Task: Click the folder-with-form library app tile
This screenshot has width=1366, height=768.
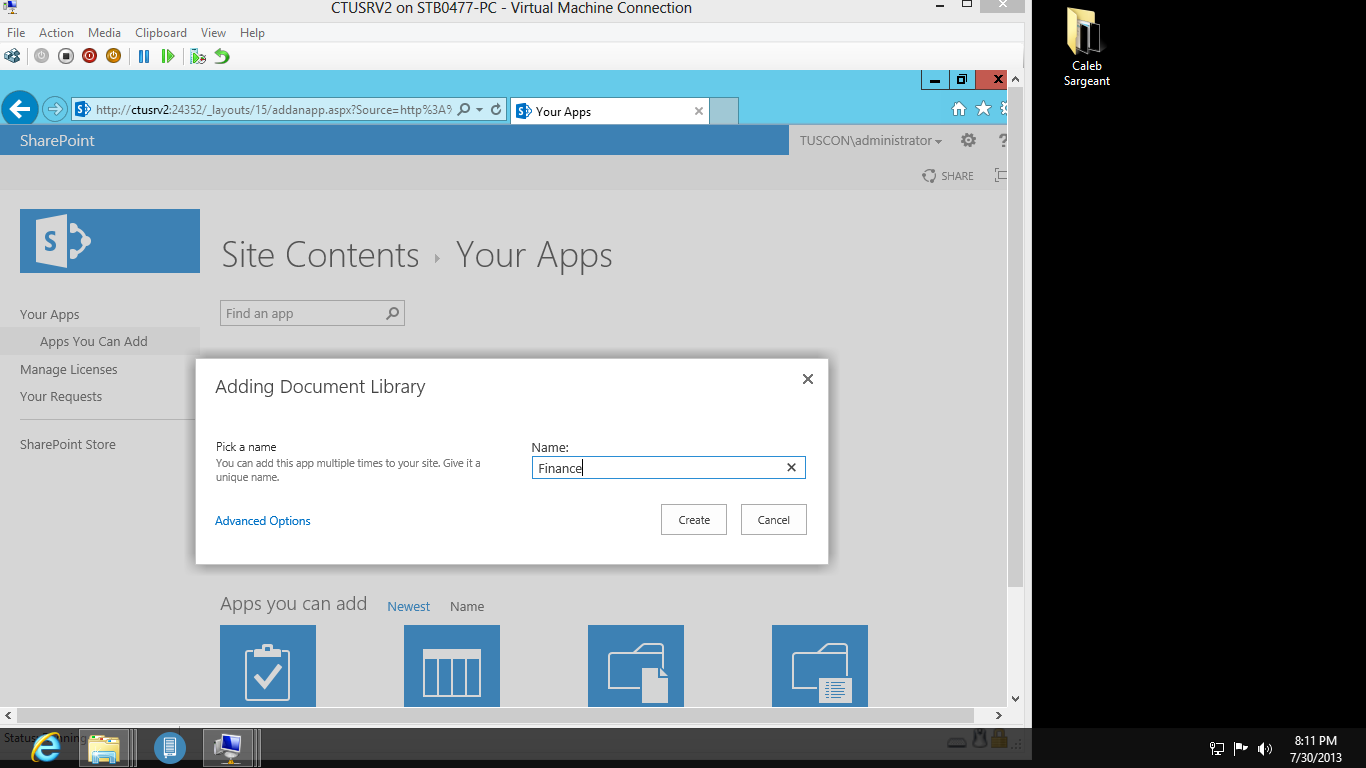Action: [820, 666]
